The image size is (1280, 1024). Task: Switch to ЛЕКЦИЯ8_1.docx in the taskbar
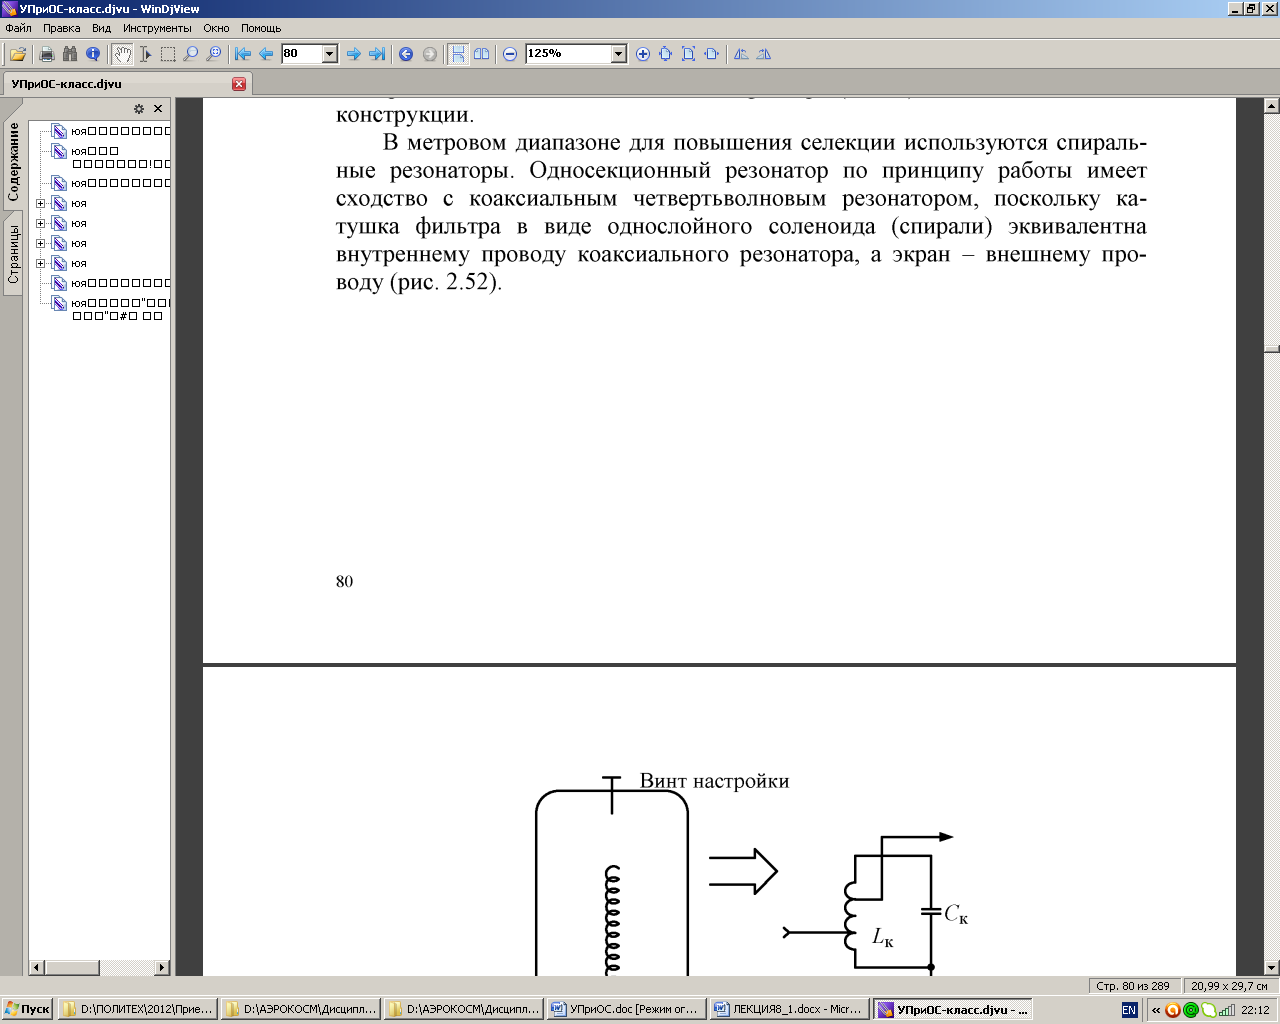click(x=789, y=1009)
